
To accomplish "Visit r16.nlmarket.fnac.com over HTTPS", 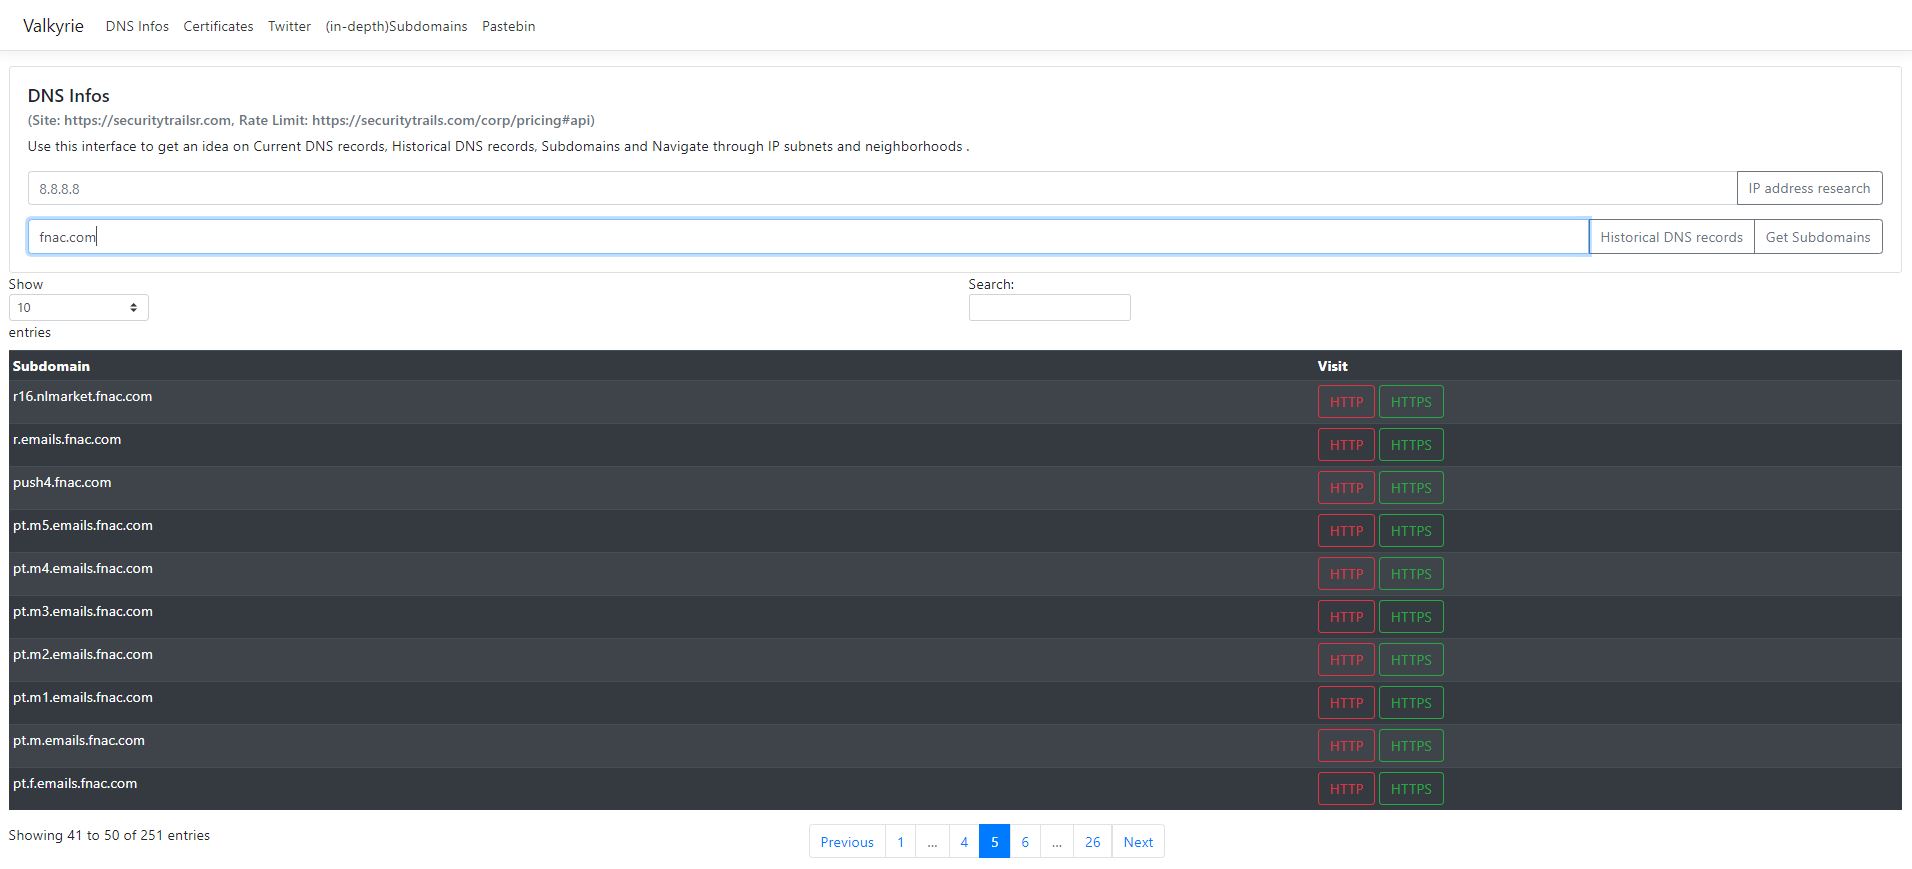I will [1411, 402].
